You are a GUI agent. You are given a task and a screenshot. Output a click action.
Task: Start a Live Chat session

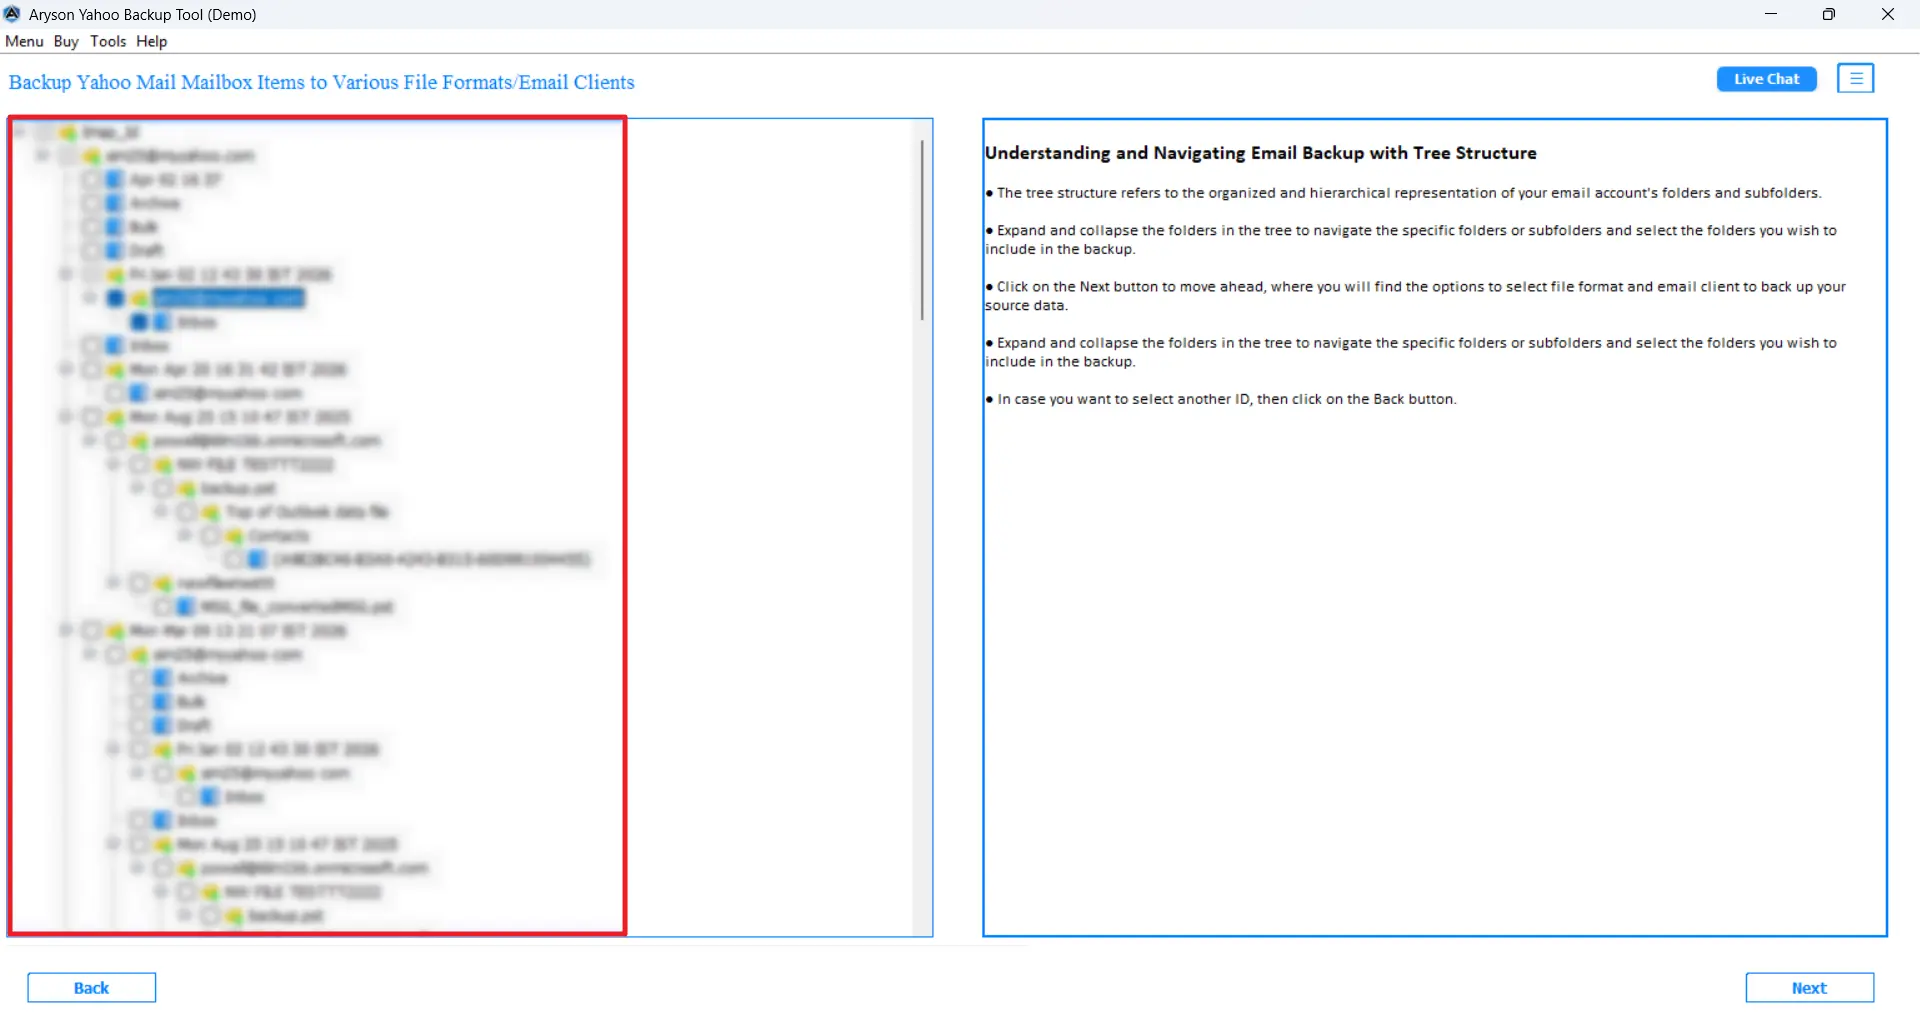[x=1766, y=79]
